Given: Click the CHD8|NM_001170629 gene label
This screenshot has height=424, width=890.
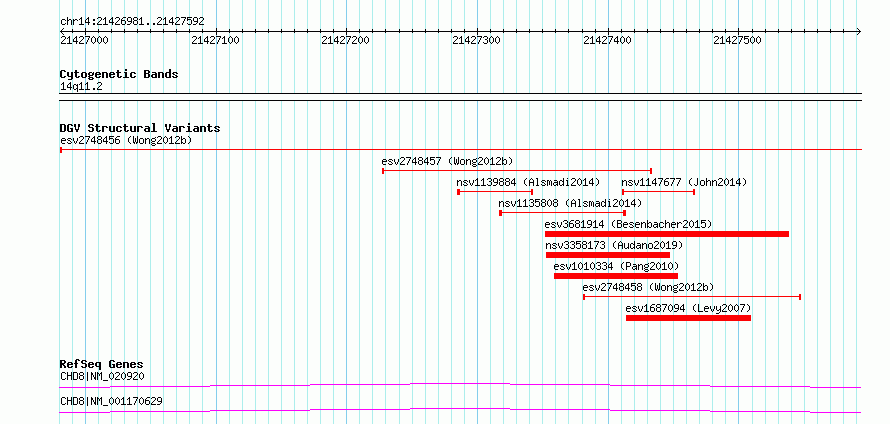Looking at the screenshot, I should (111, 401).
